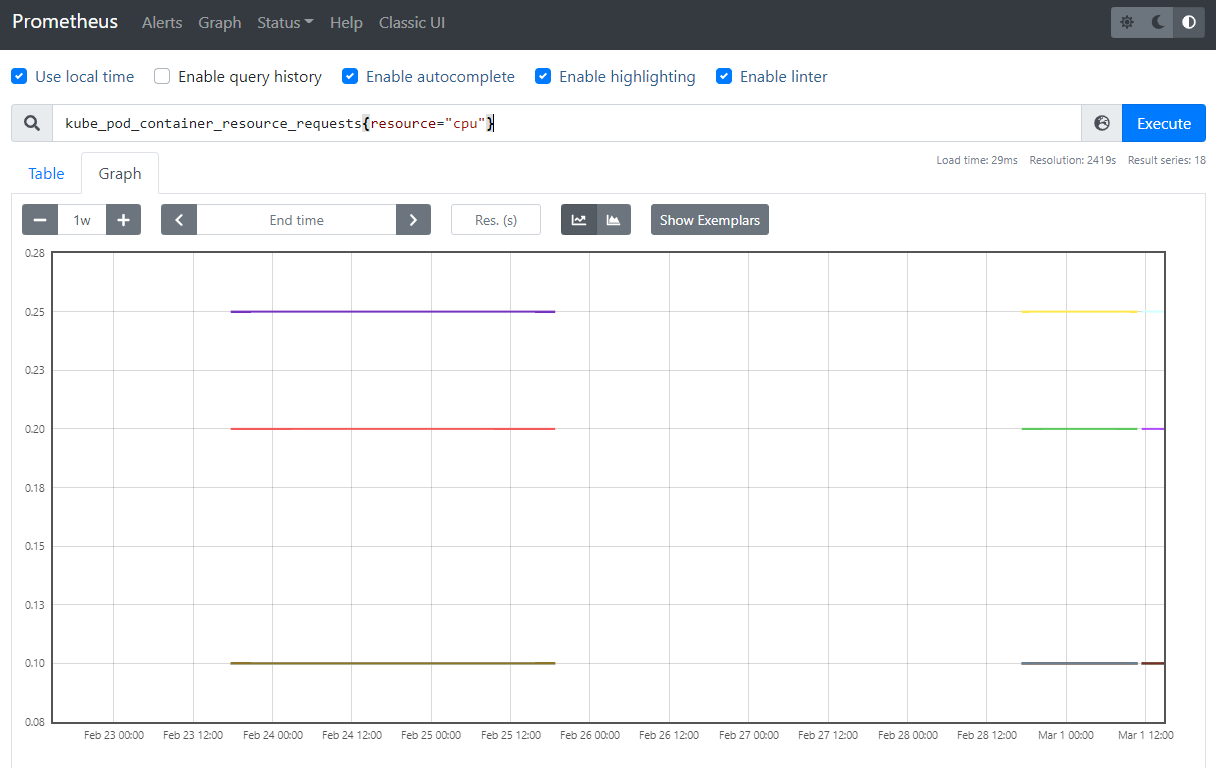Enable the query history checkbox
1216x768 pixels.
point(162,76)
